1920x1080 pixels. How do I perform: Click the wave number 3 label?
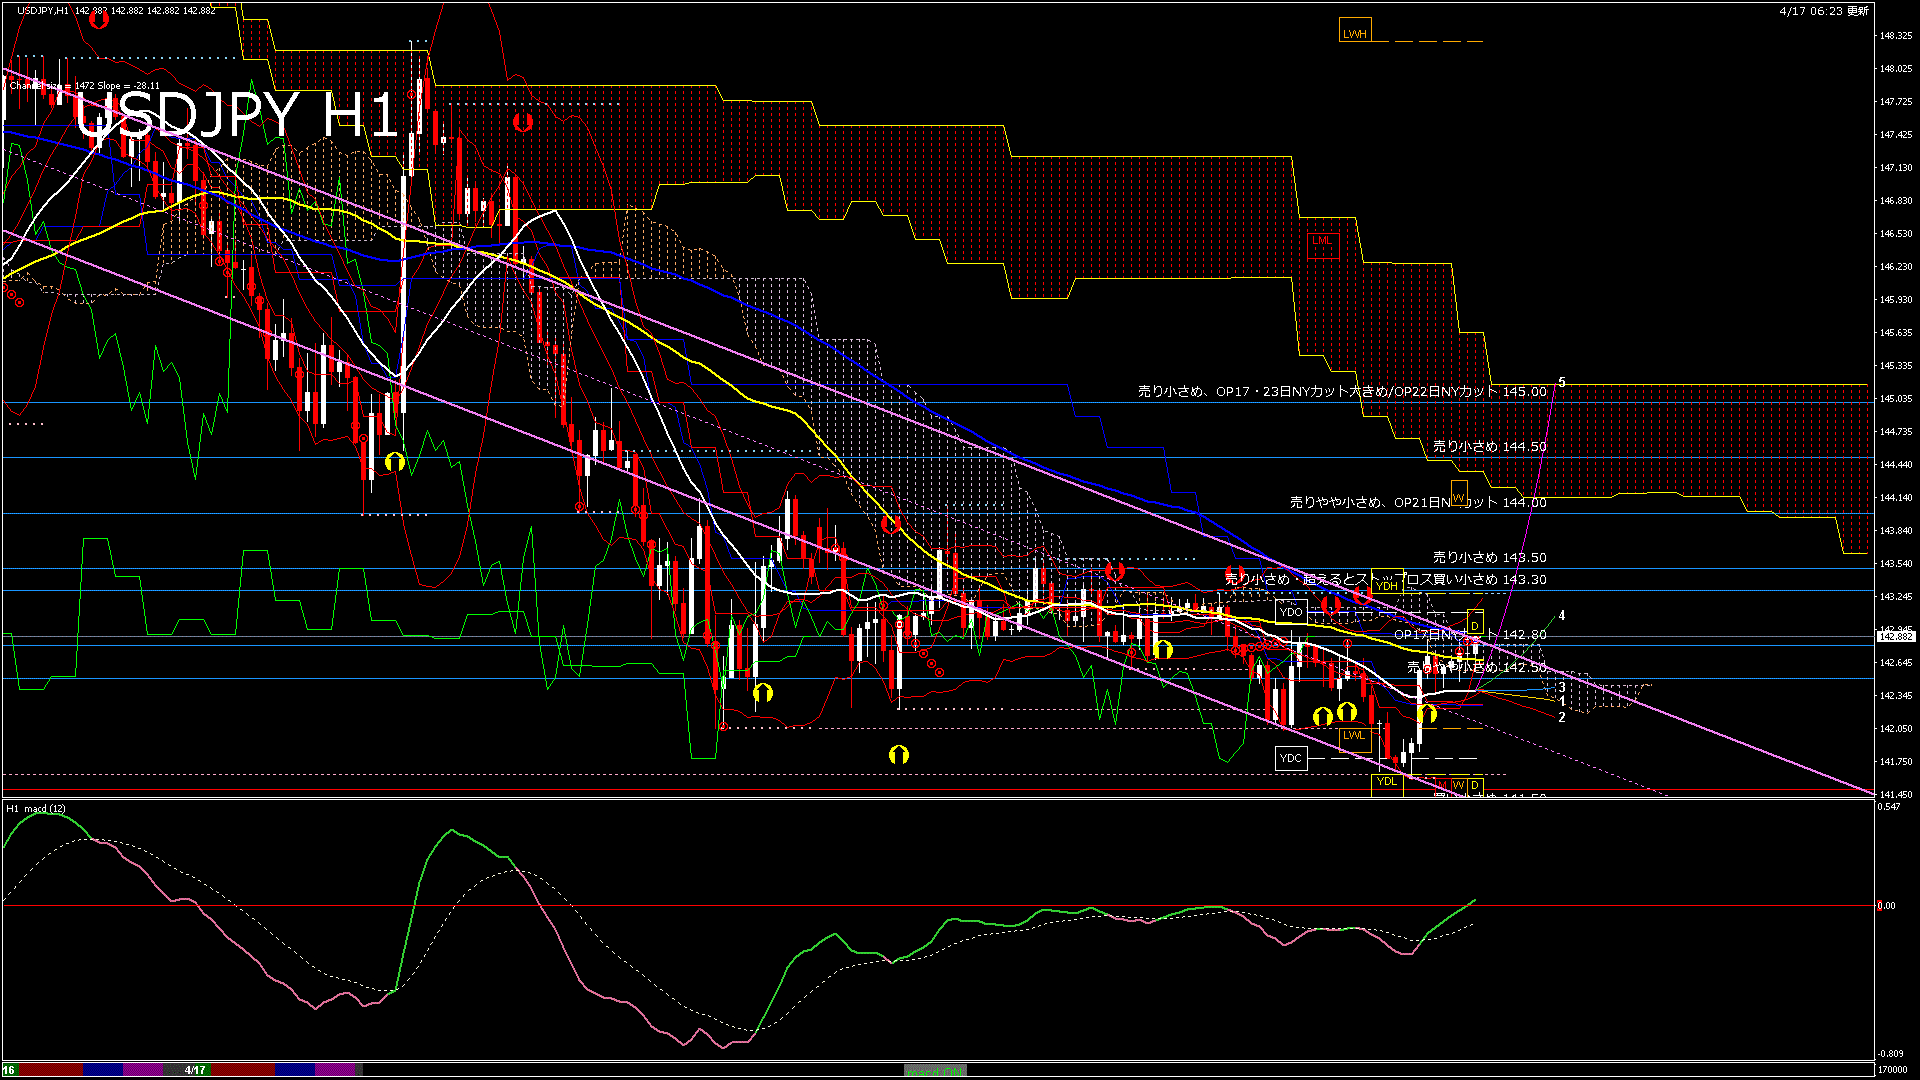[x=1562, y=687]
